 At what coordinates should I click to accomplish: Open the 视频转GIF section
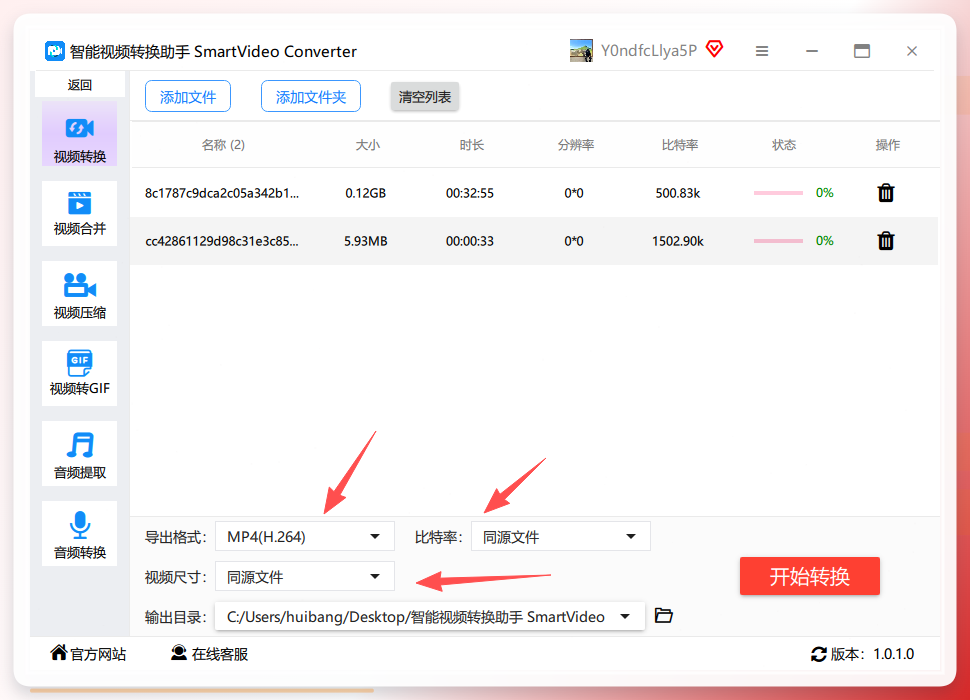pos(79,373)
